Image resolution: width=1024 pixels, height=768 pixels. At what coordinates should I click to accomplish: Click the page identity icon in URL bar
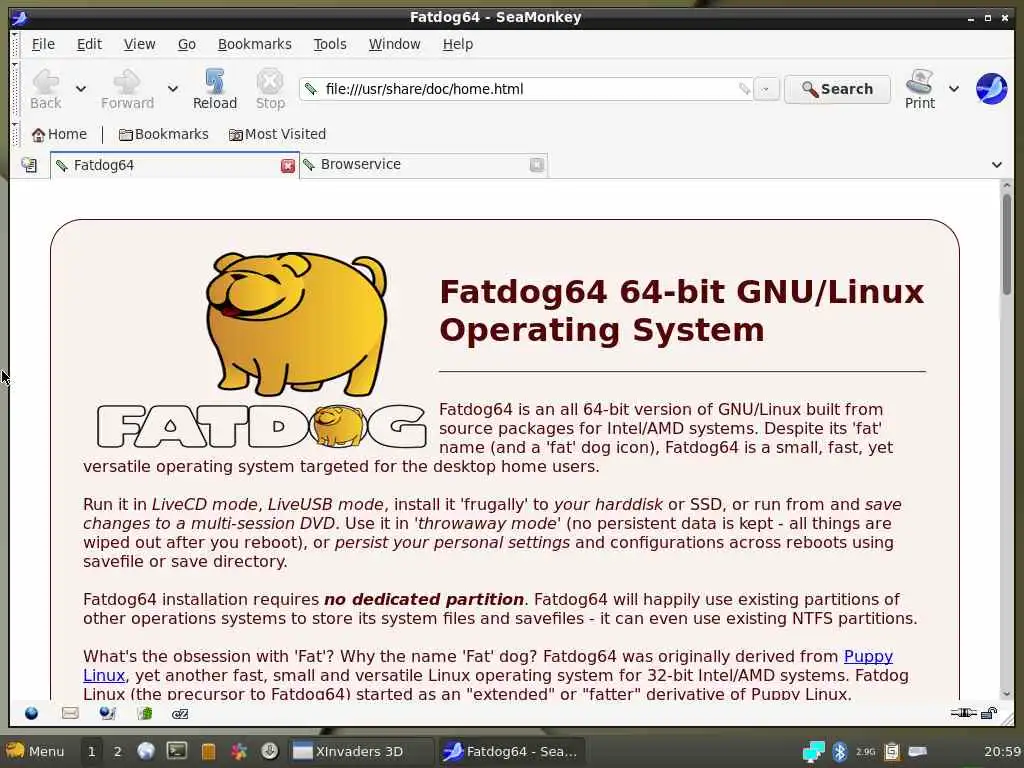pos(312,89)
